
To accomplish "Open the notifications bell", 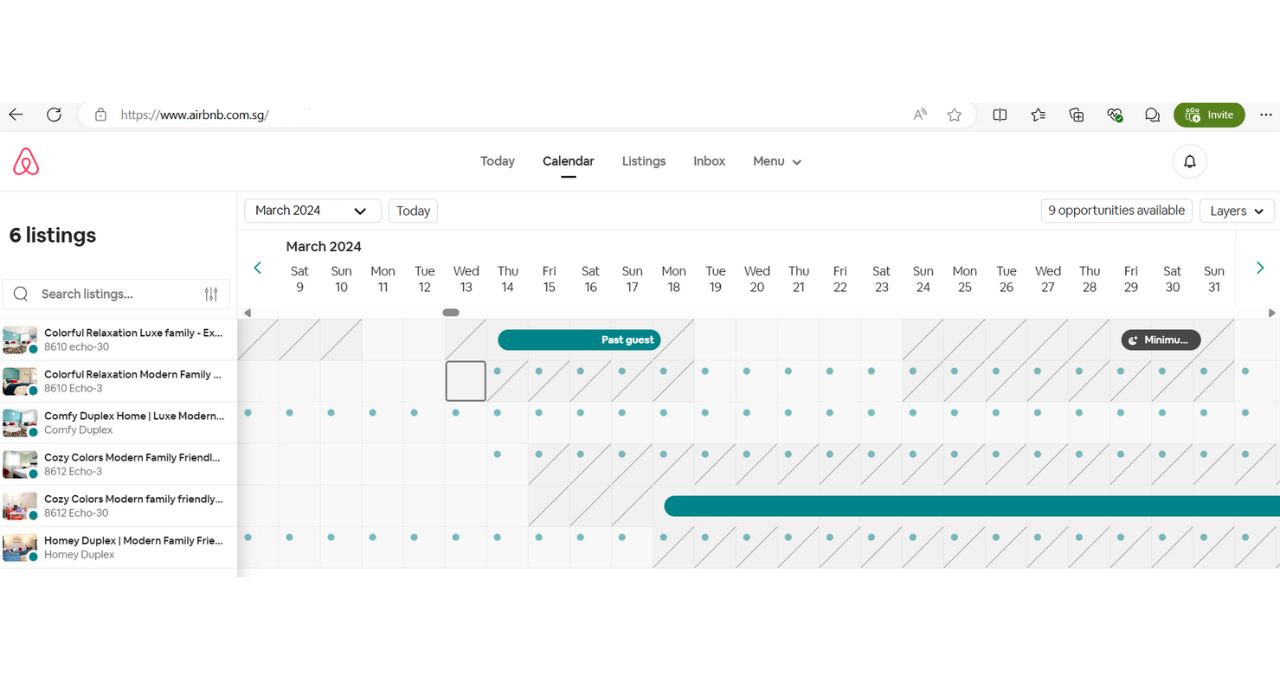I will point(1190,161).
